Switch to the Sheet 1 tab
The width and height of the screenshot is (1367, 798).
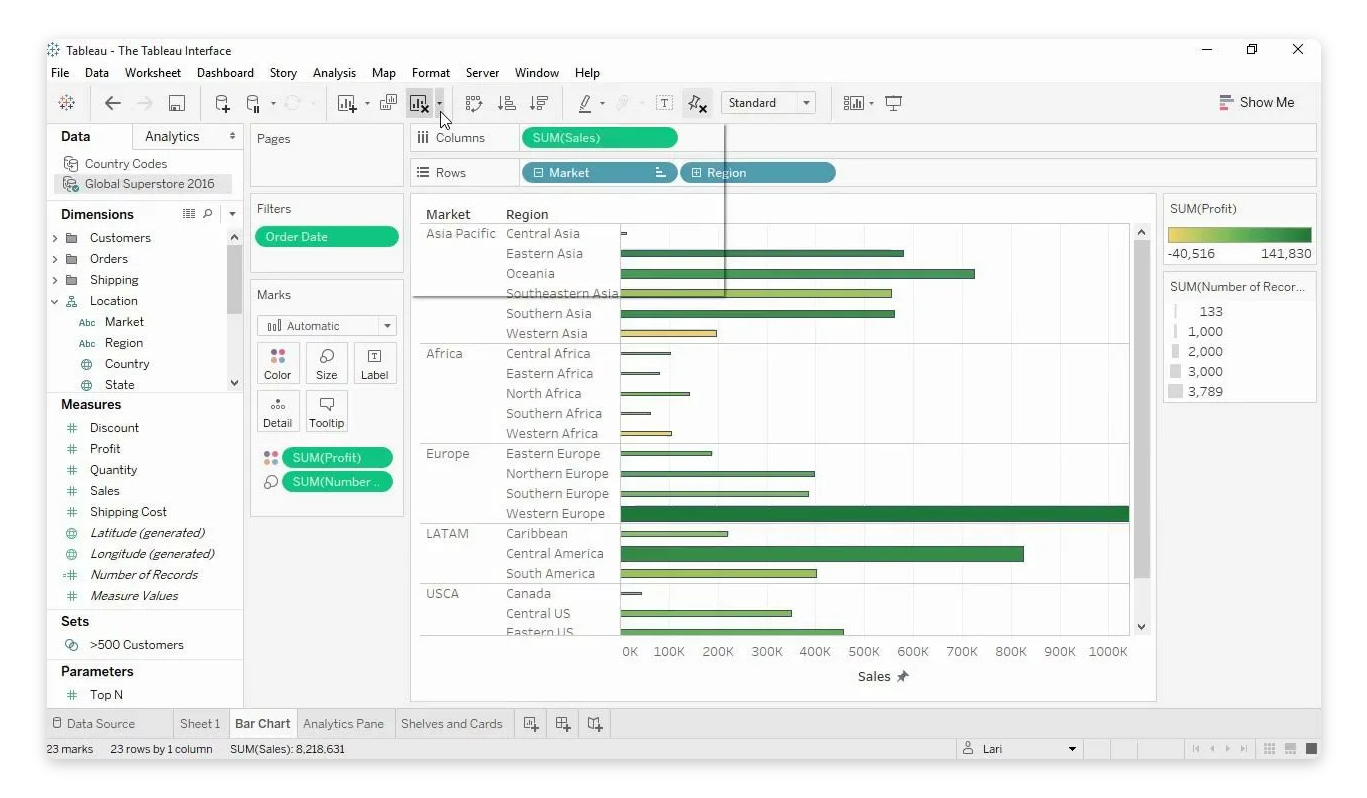200,724
